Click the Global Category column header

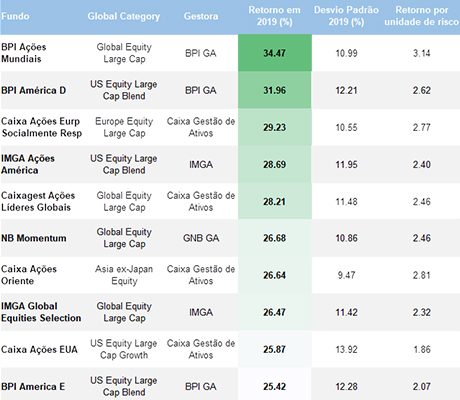(124, 16)
